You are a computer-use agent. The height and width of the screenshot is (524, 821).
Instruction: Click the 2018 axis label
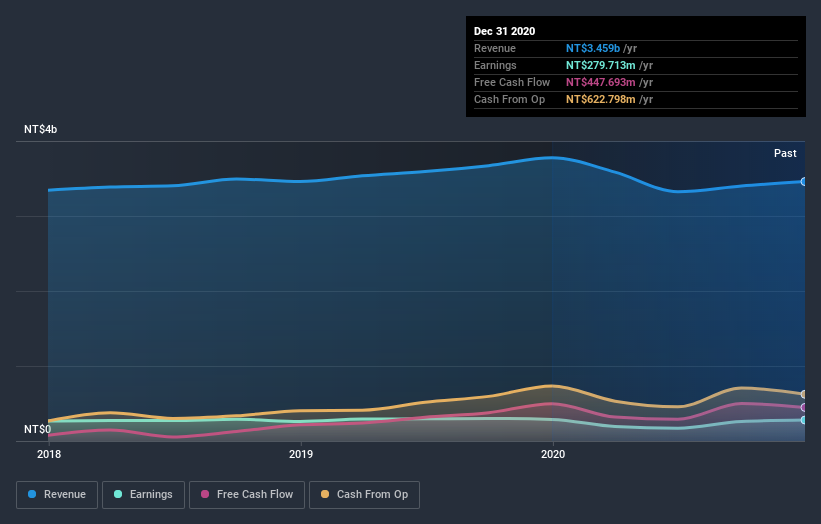click(x=49, y=454)
